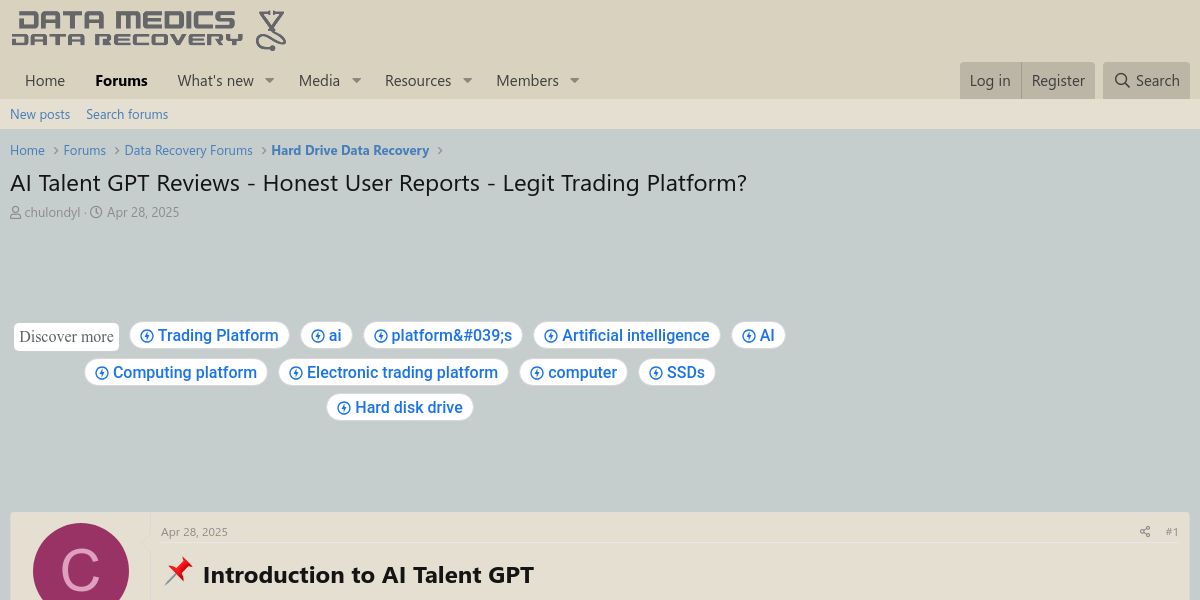1200x600 pixels.
Task: Click the pushpin icon beside Introduction heading
Action: coord(178,572)
